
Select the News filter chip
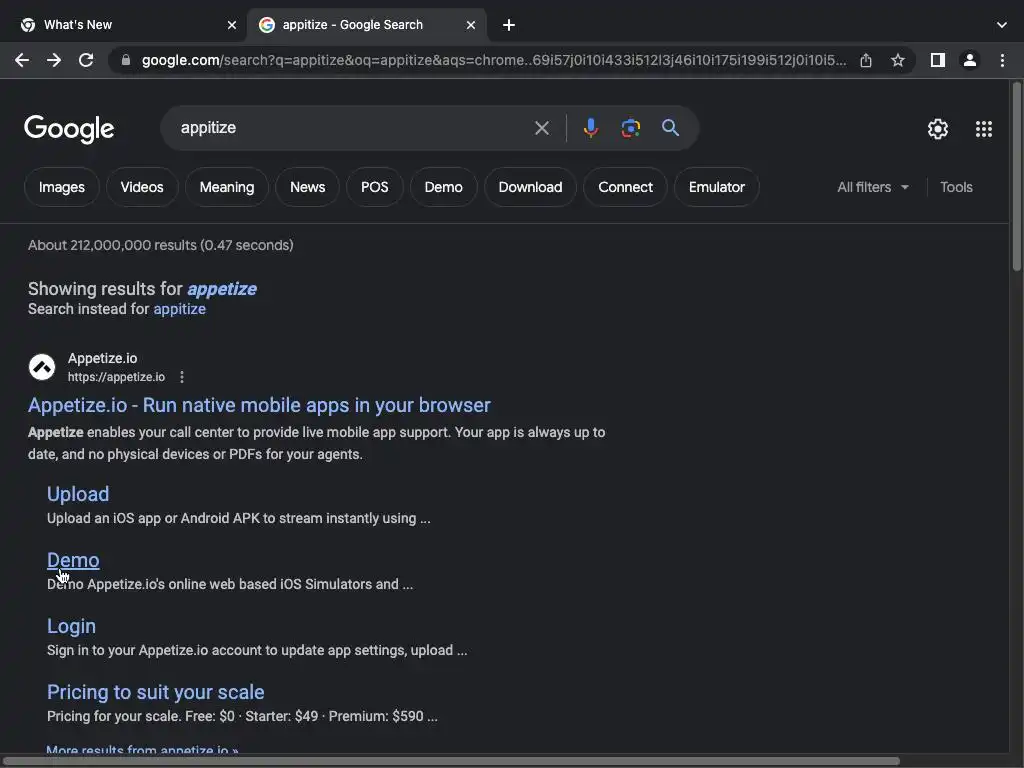click(x=308, y=187)
